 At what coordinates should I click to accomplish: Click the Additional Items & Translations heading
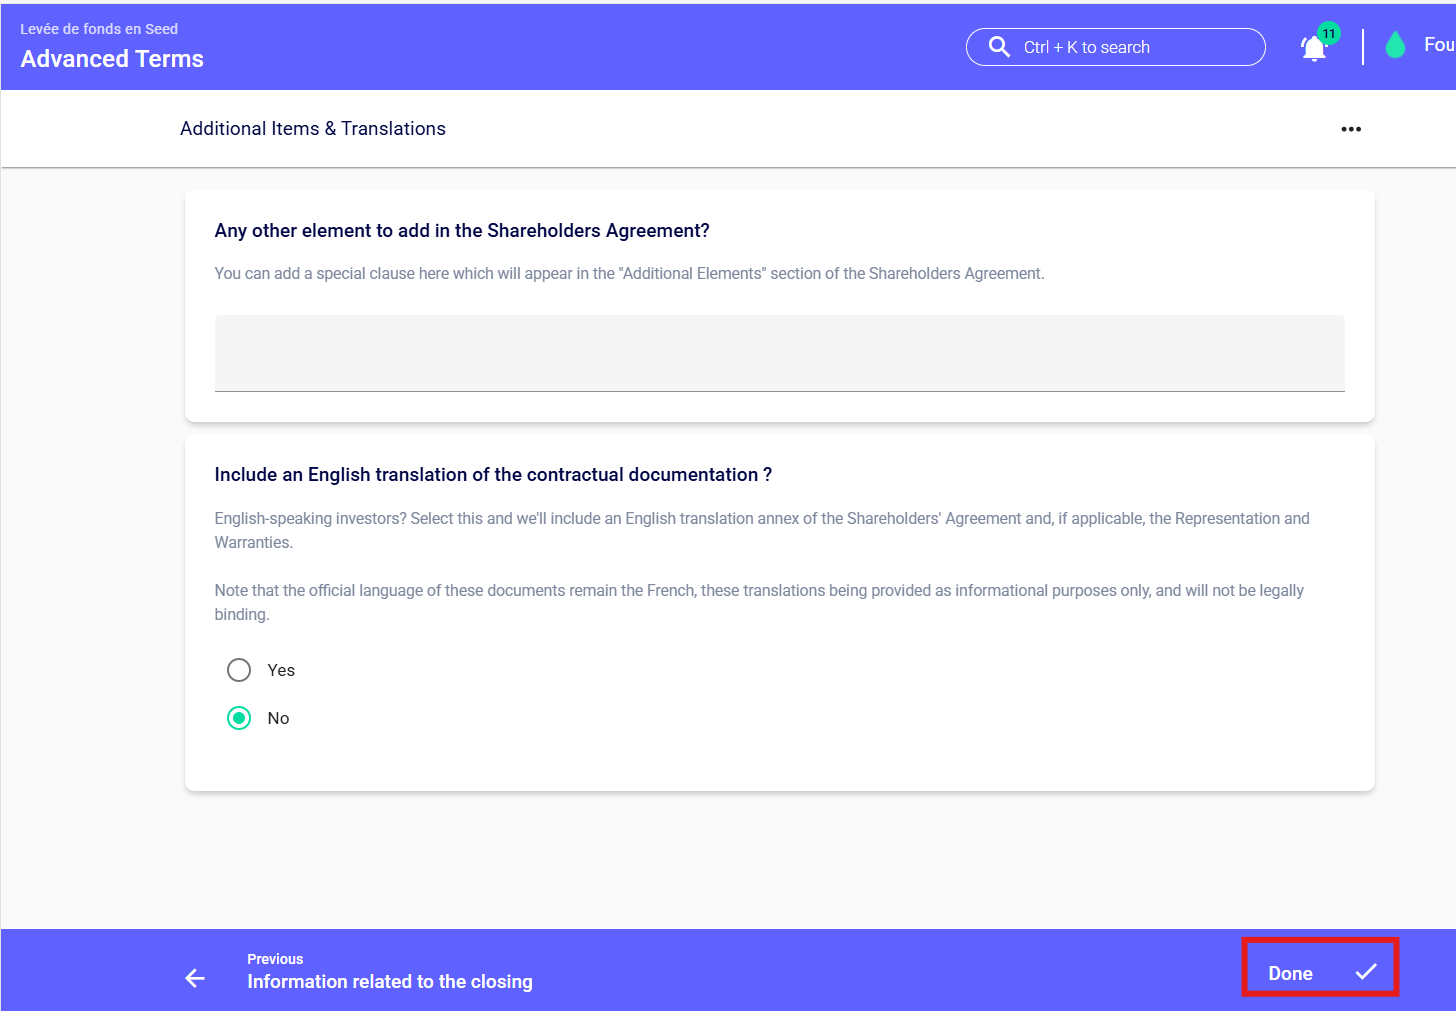[x=313, y=129]
